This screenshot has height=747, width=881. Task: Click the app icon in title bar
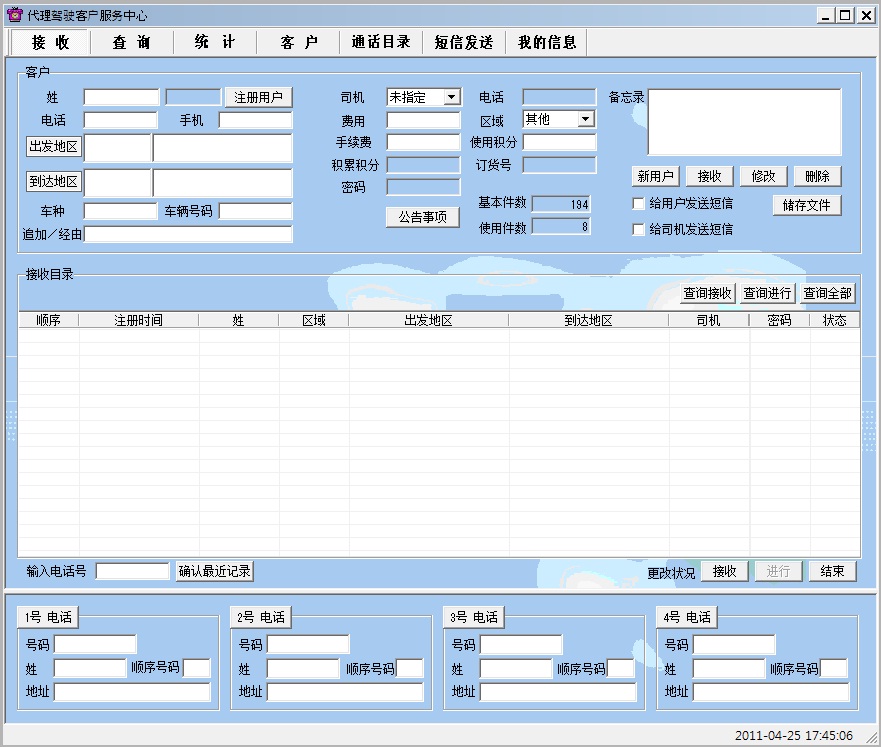pyautogui.click(x=15, y=15)
